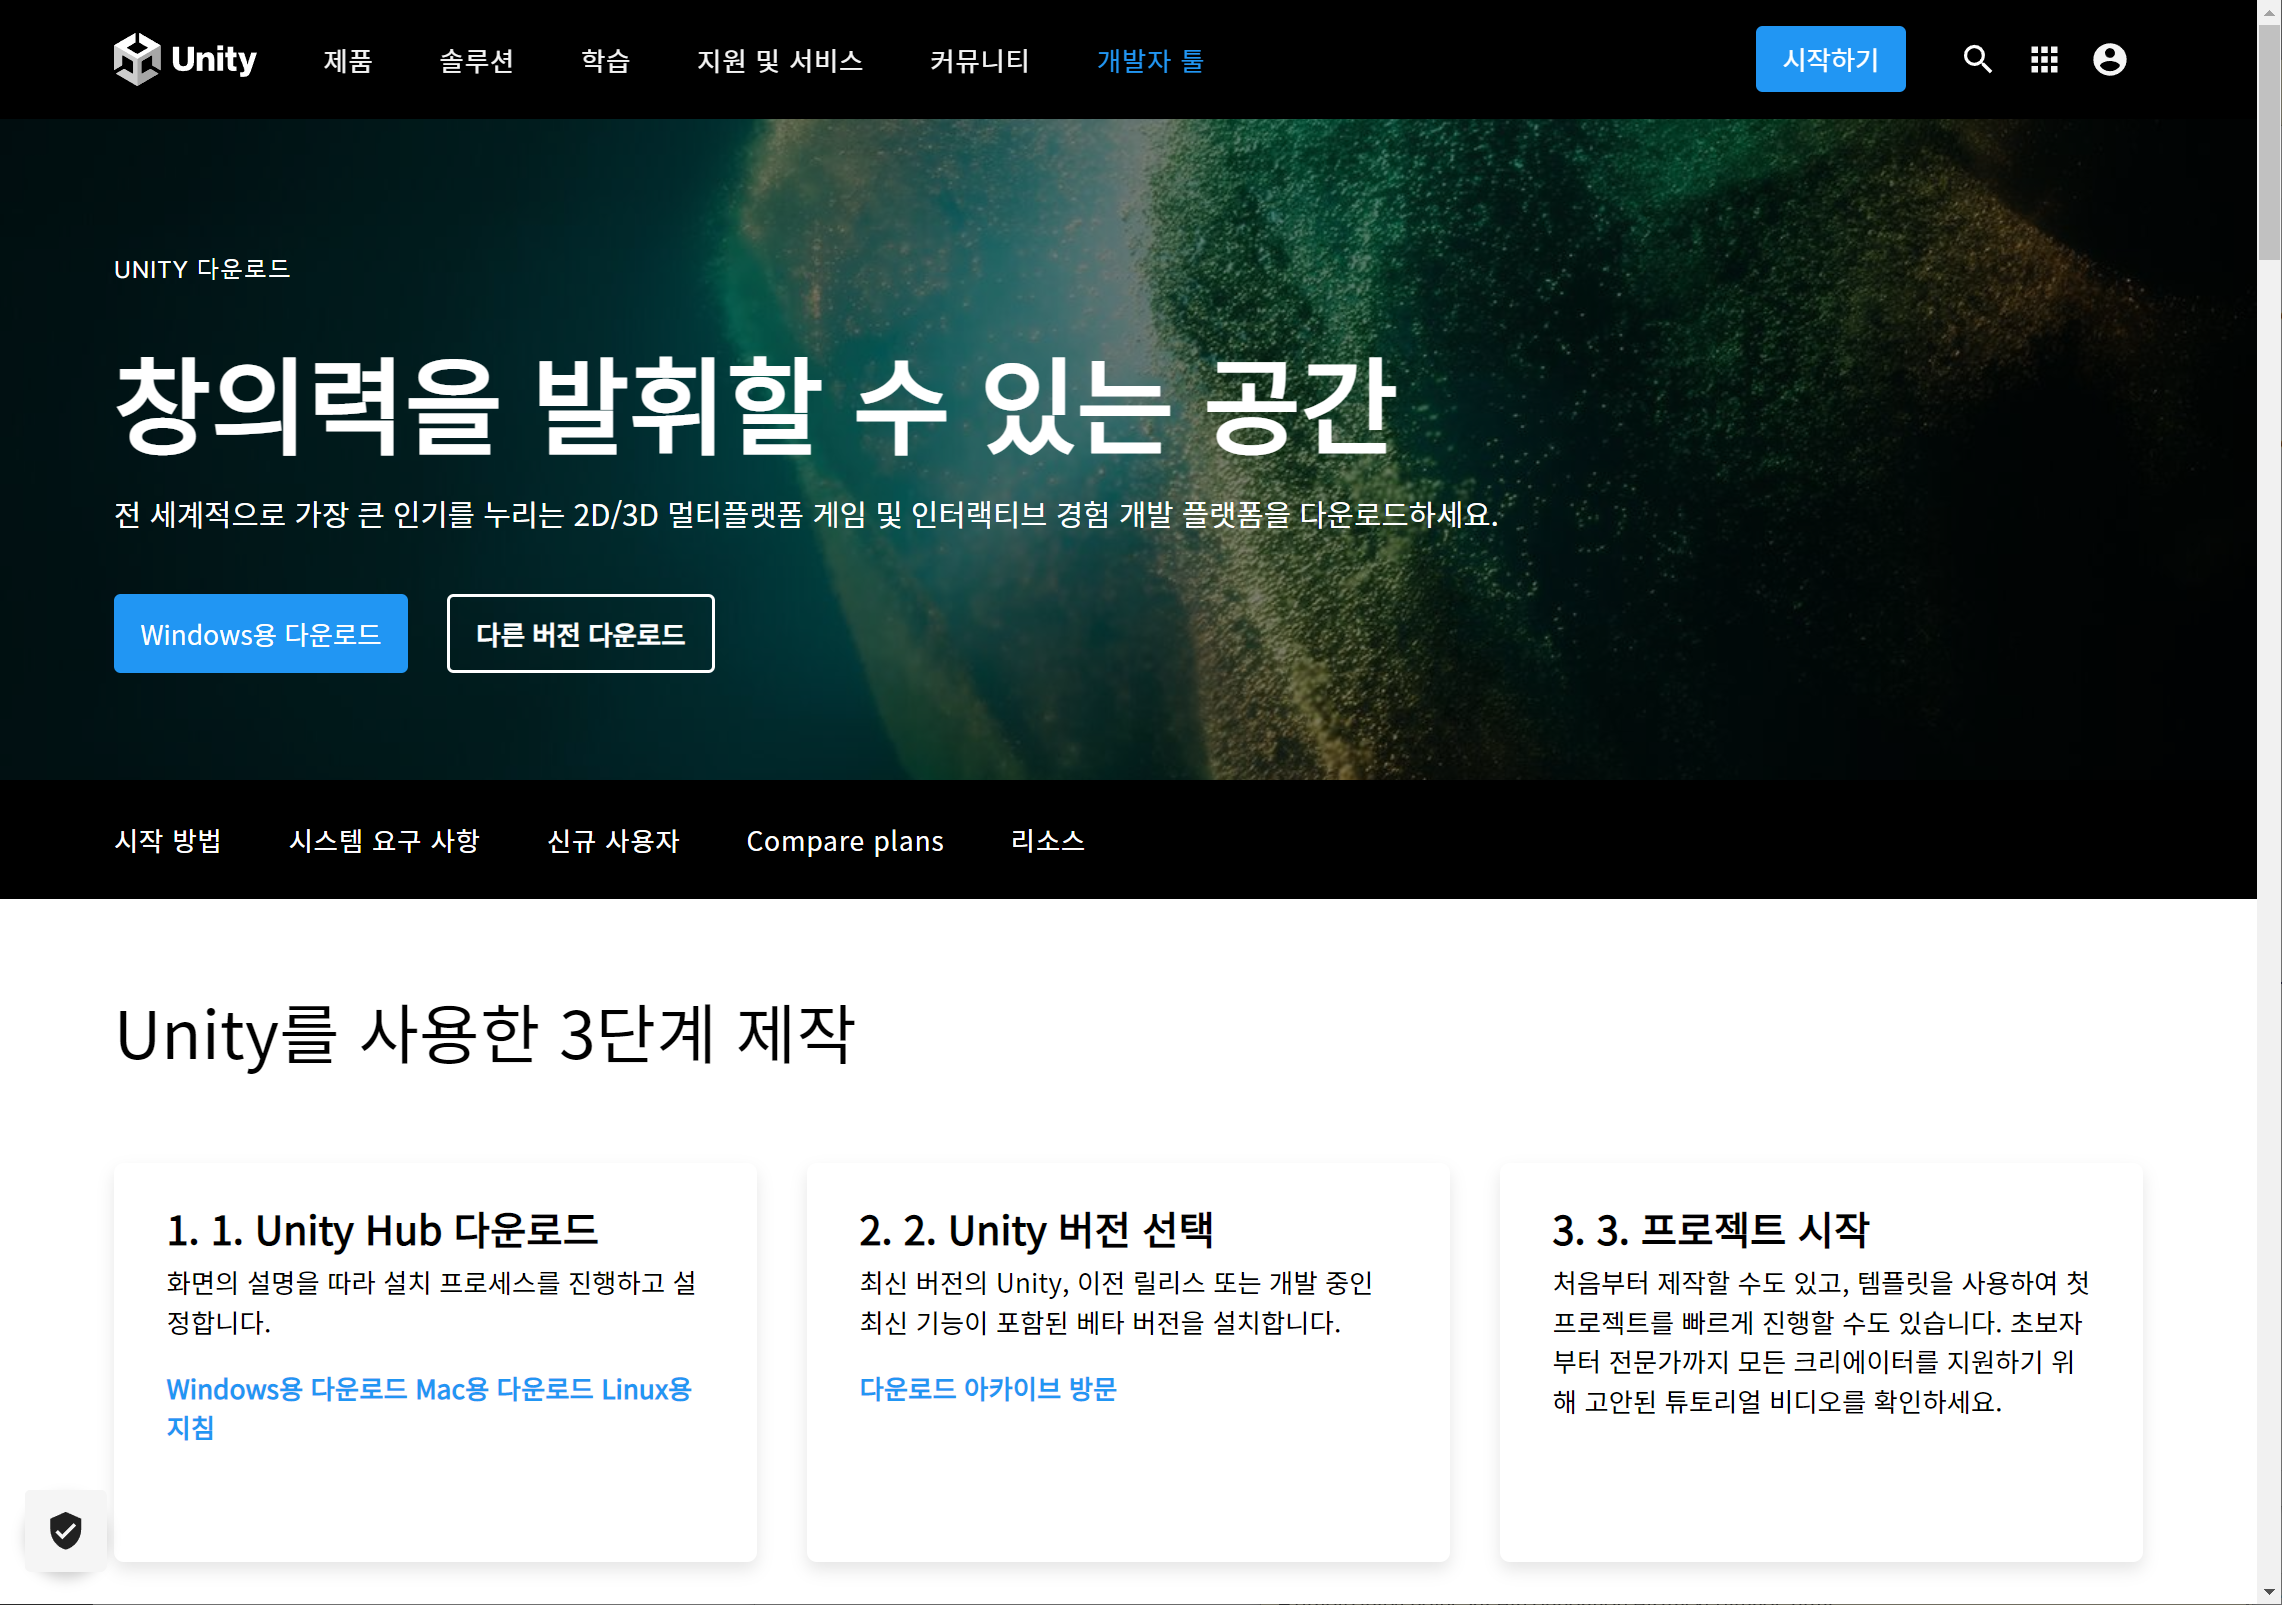Switch to the 시스템 요구 사항 tab
The image size is (2282, 1605).
384,841
